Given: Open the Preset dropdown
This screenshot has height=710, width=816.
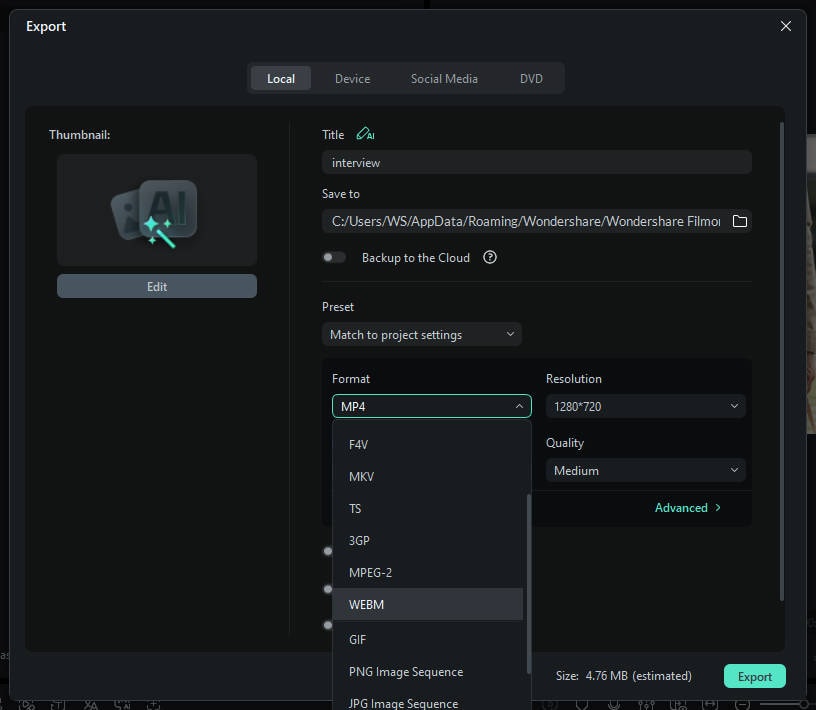Looking at the screenshot, I should [x=422, y=334].
